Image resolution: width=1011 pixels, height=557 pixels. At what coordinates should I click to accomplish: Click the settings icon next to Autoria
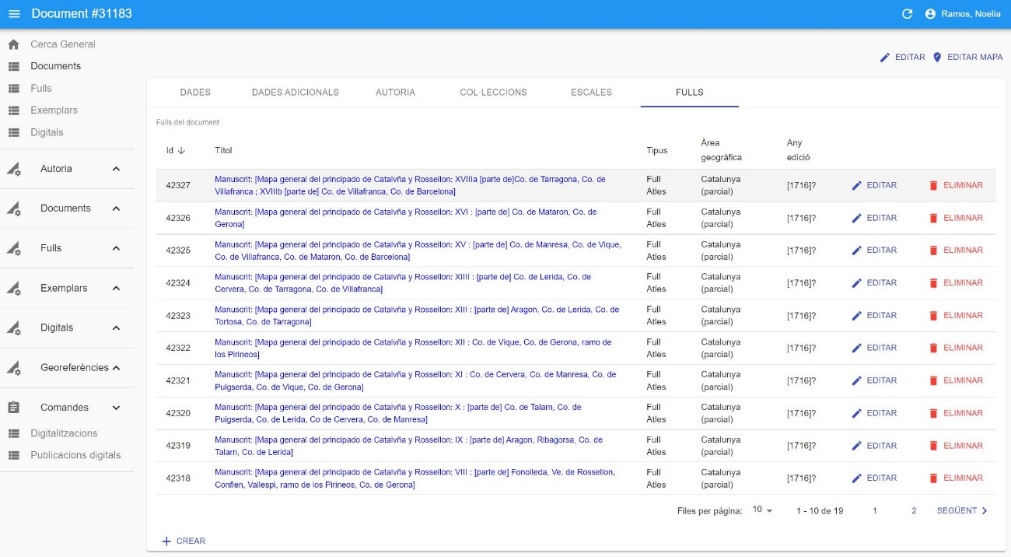click(x=14, y=169)
